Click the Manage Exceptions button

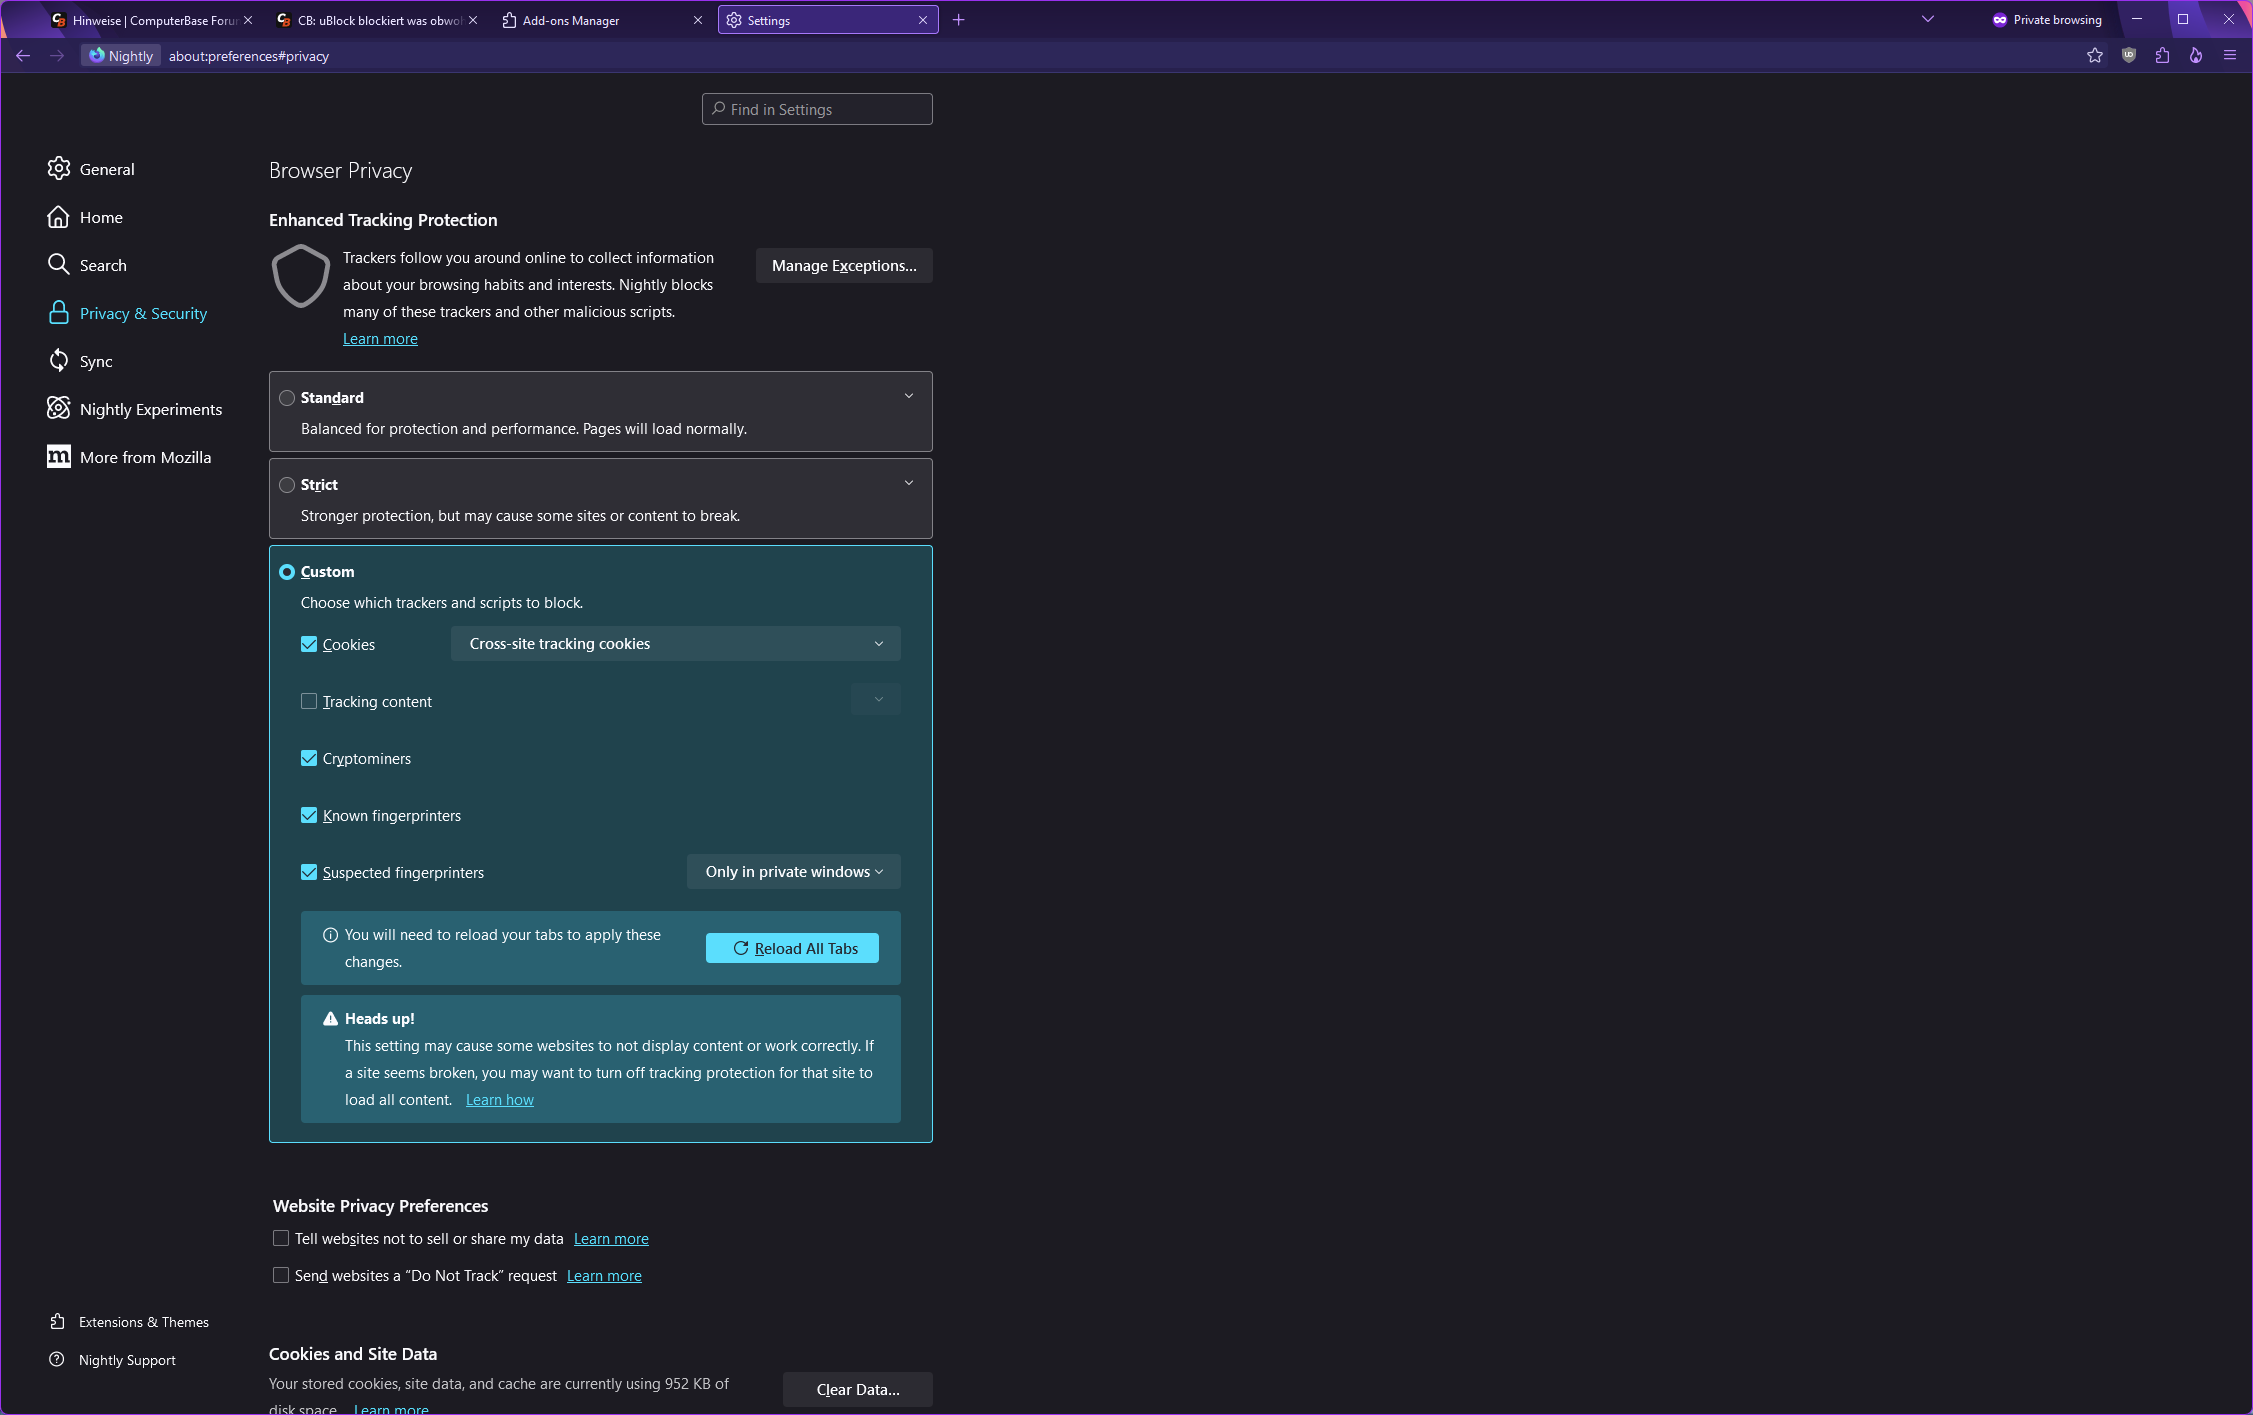(843, 266)
